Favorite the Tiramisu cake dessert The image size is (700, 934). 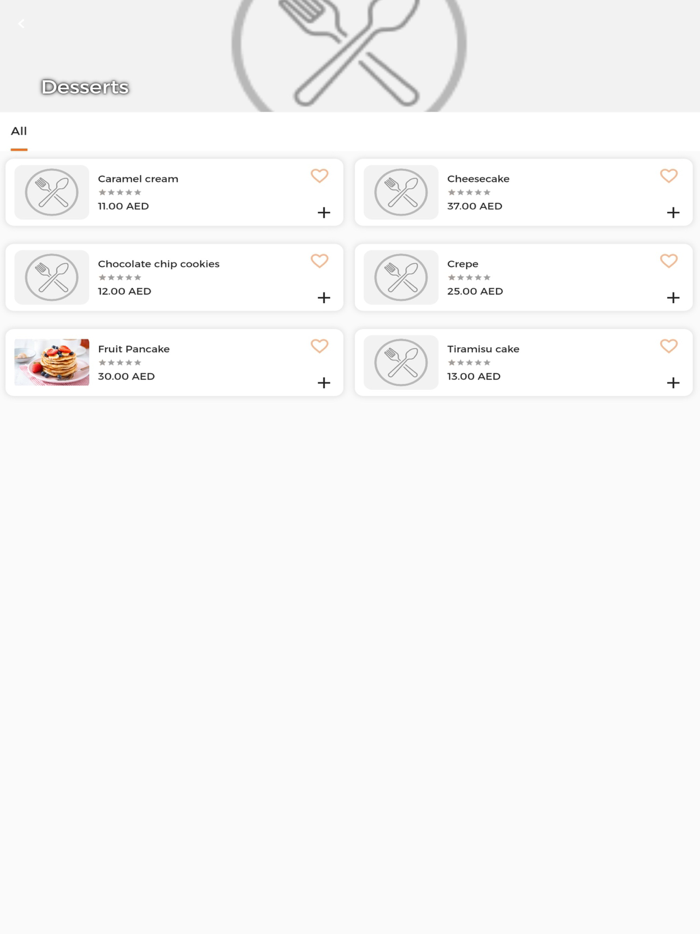668,346
